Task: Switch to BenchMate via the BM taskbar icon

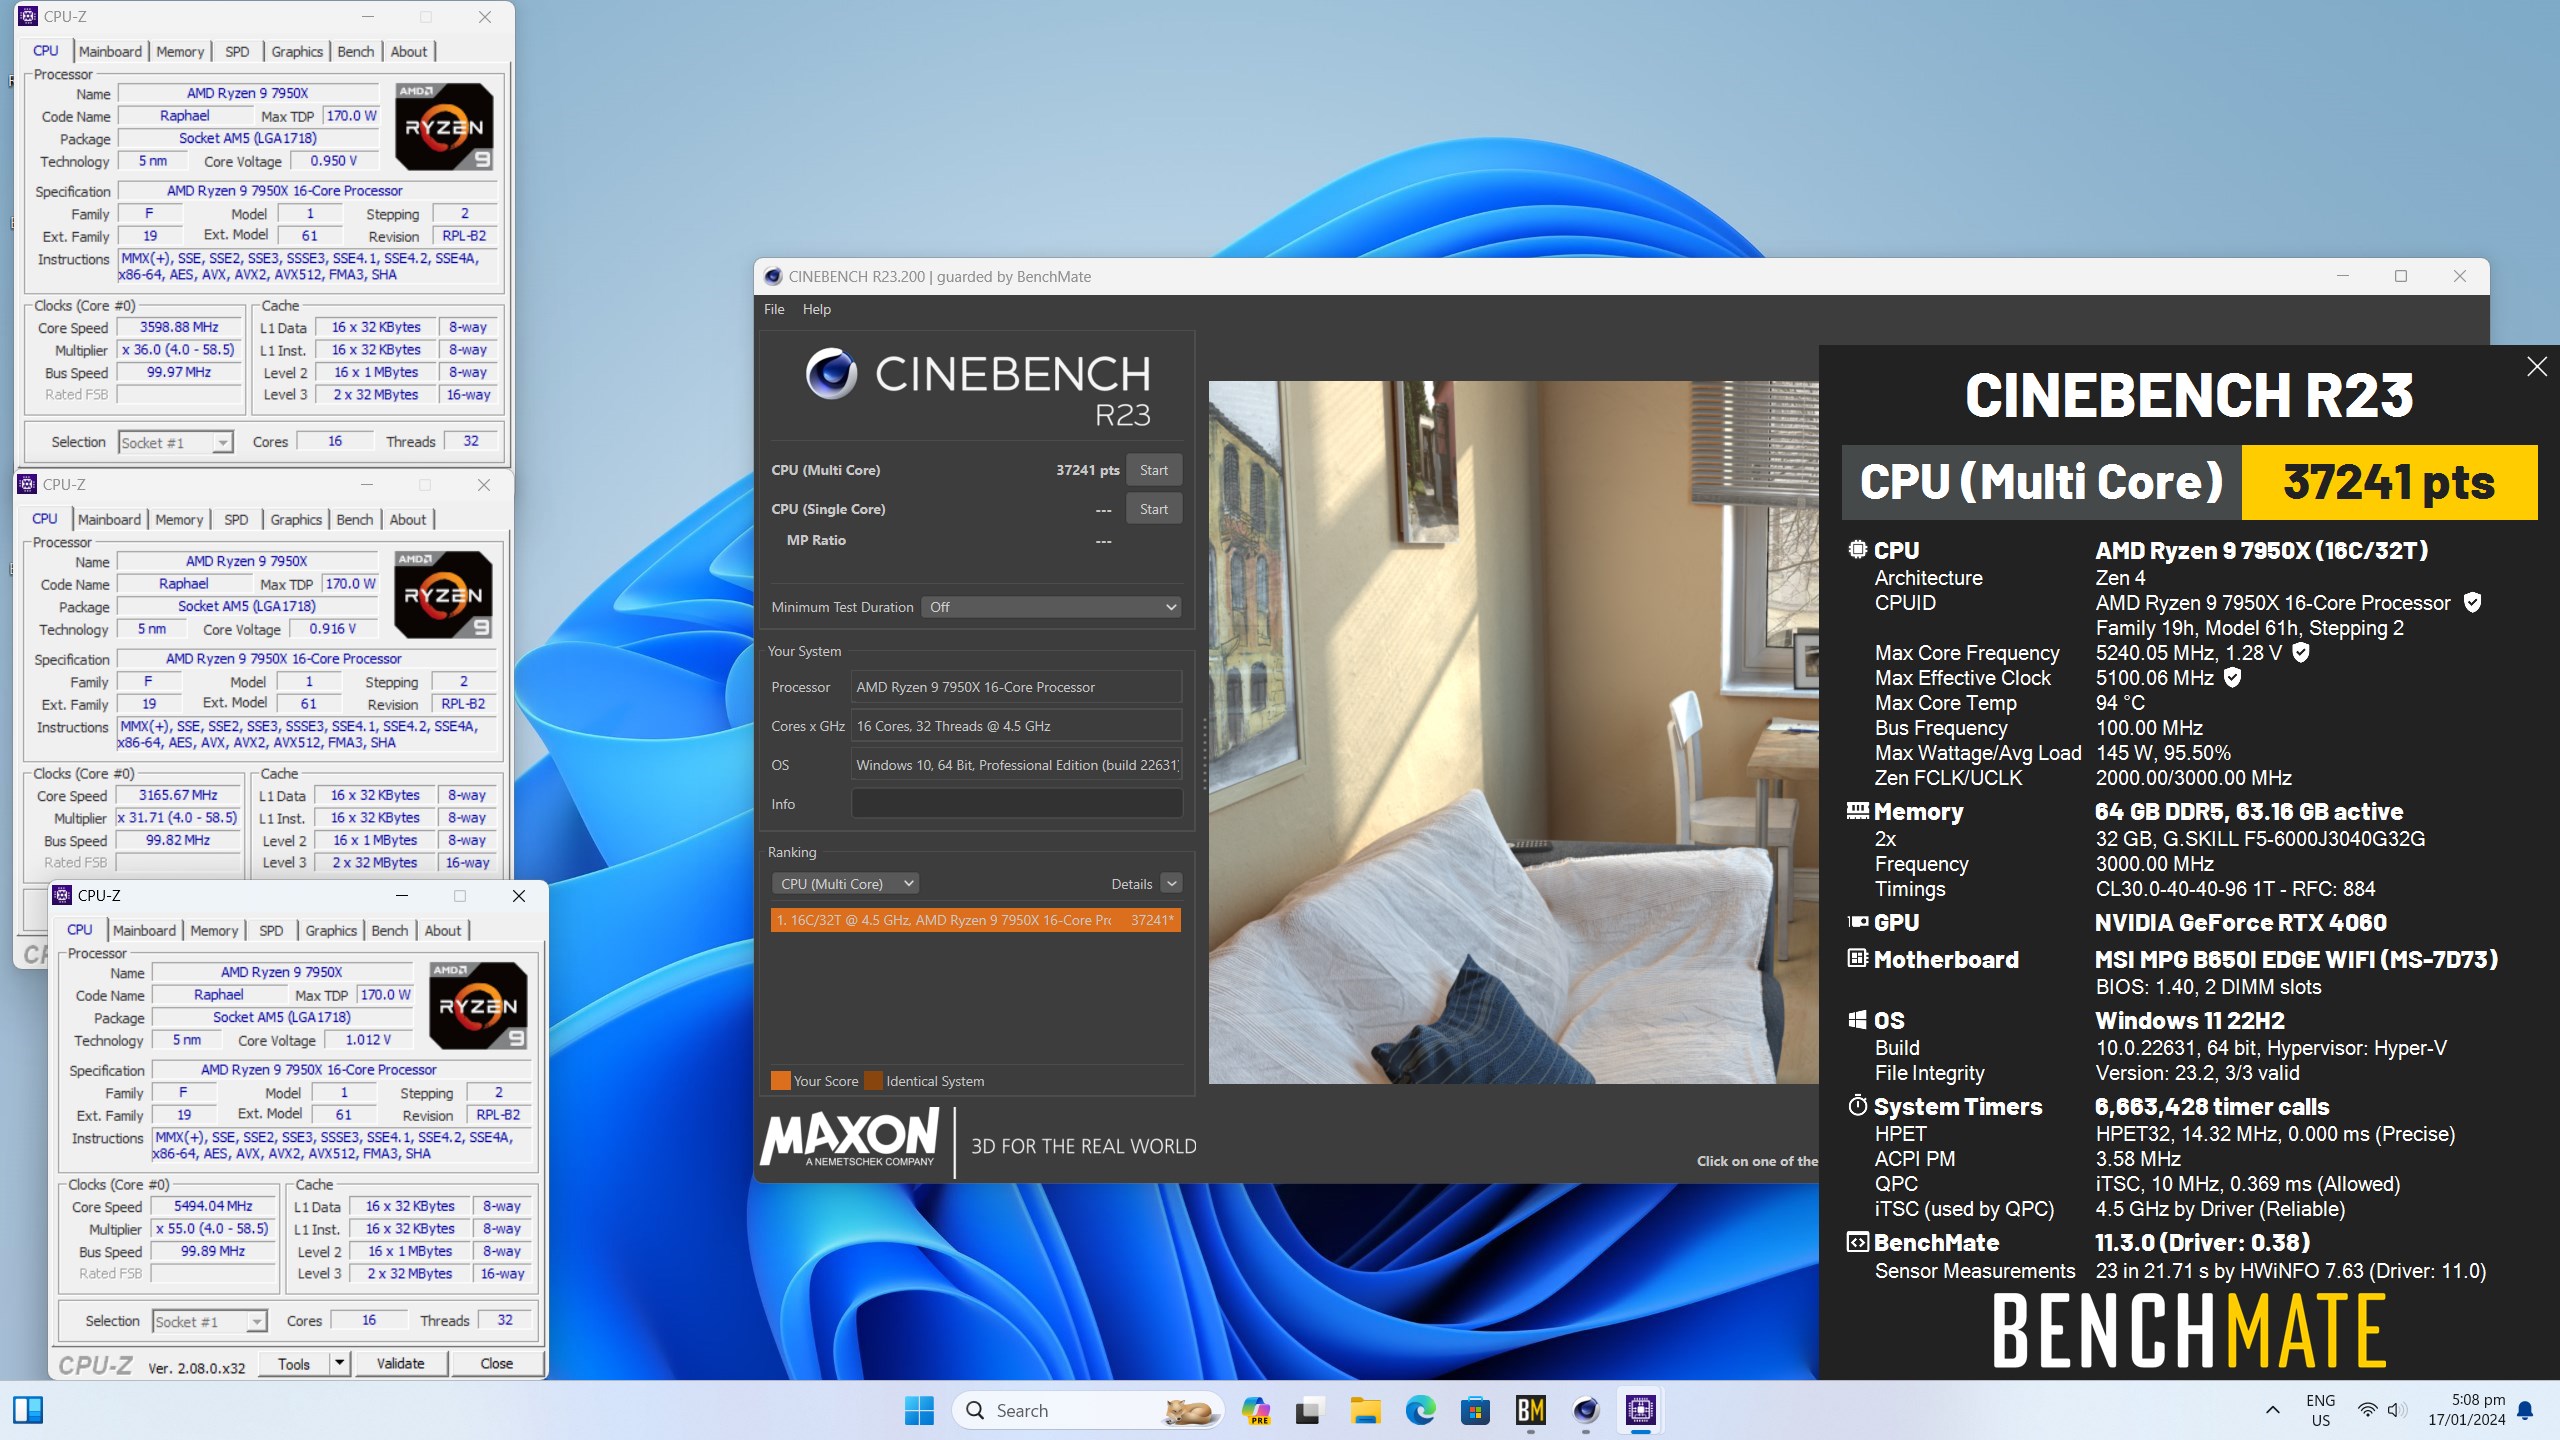Action: pyautogui.click(x=1530, y=1410)
